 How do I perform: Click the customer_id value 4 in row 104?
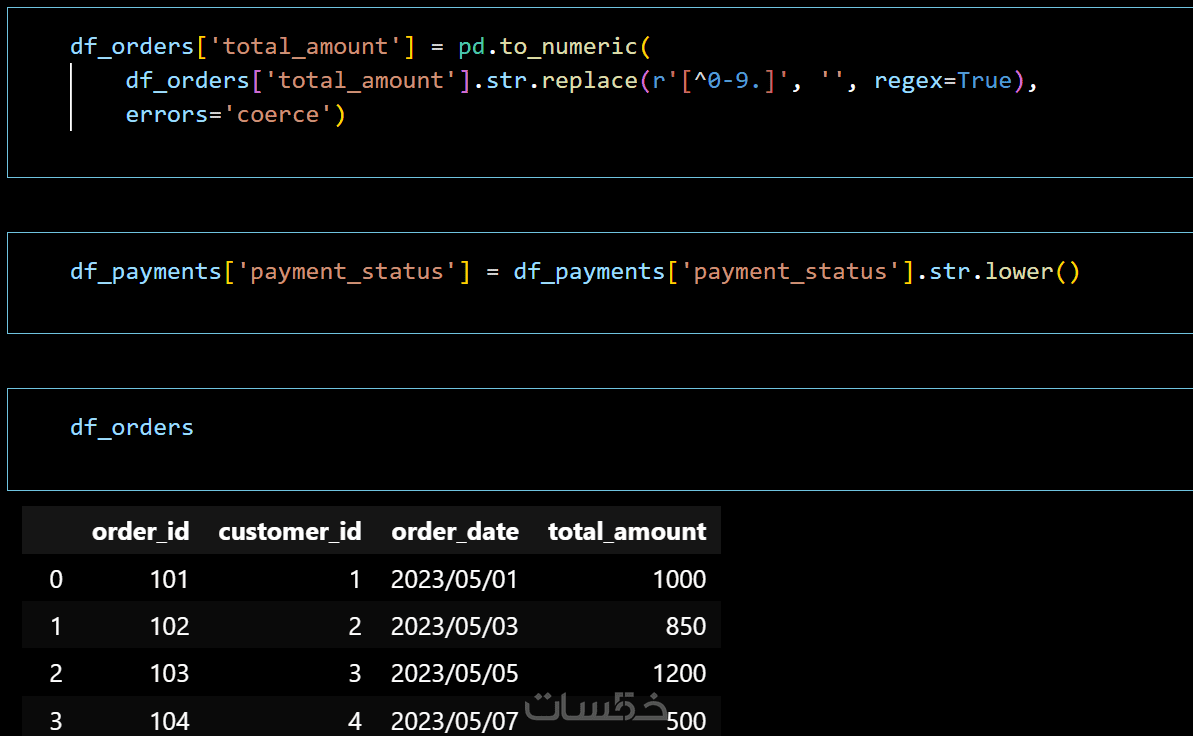(355, 721)
